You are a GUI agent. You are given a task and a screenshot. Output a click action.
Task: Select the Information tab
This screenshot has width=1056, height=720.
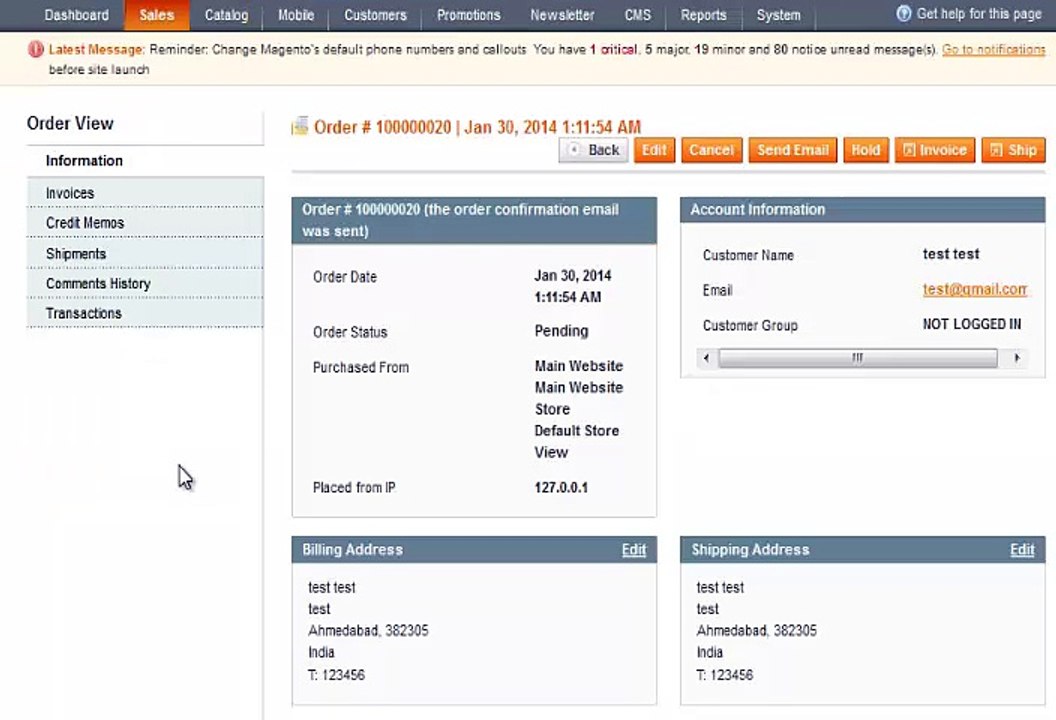(x=145, y=161)
